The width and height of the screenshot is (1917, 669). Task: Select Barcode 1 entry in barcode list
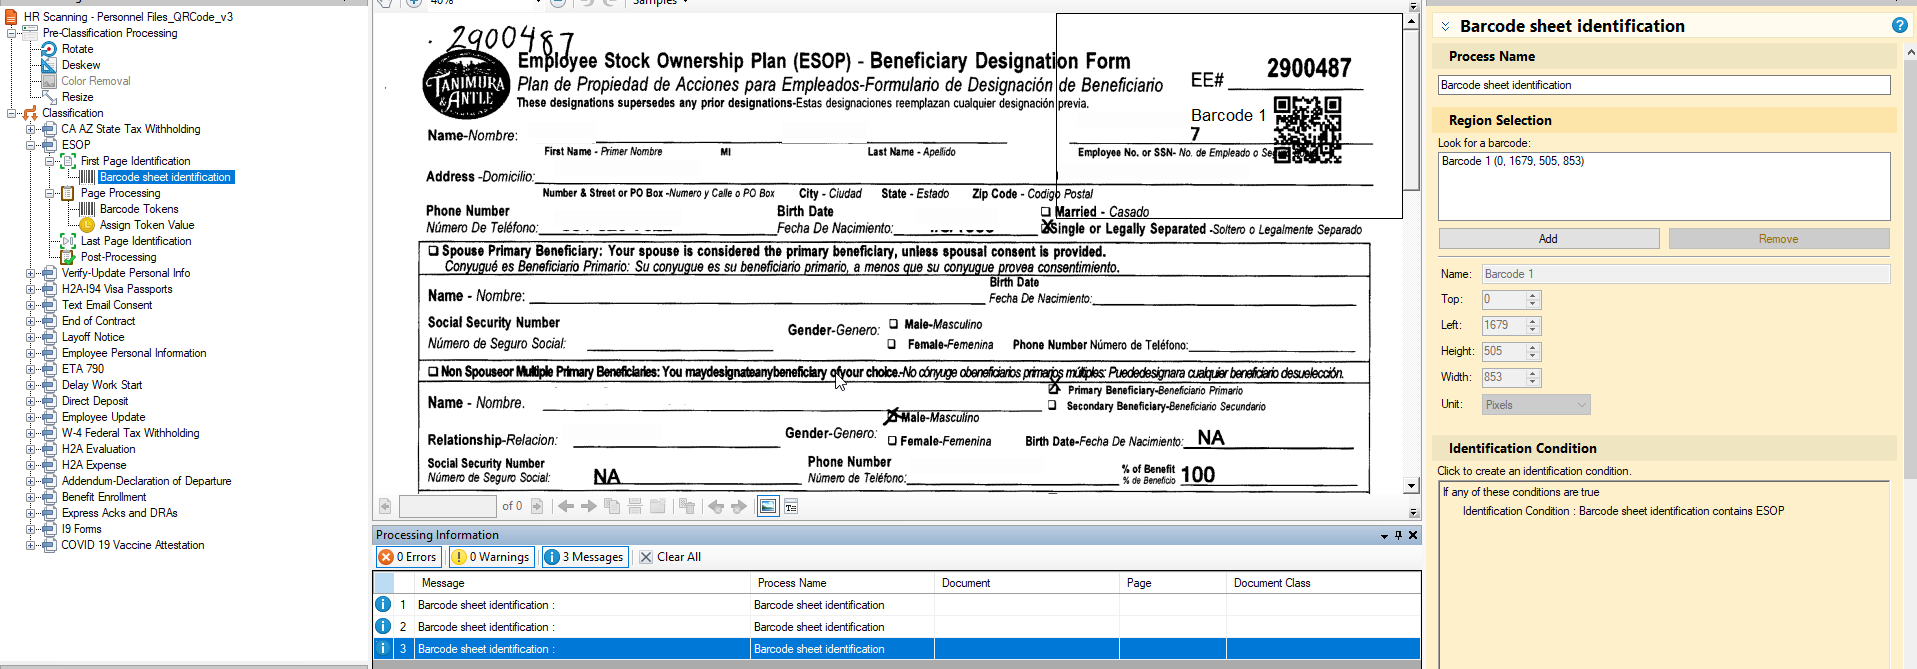coord(1512,161)
